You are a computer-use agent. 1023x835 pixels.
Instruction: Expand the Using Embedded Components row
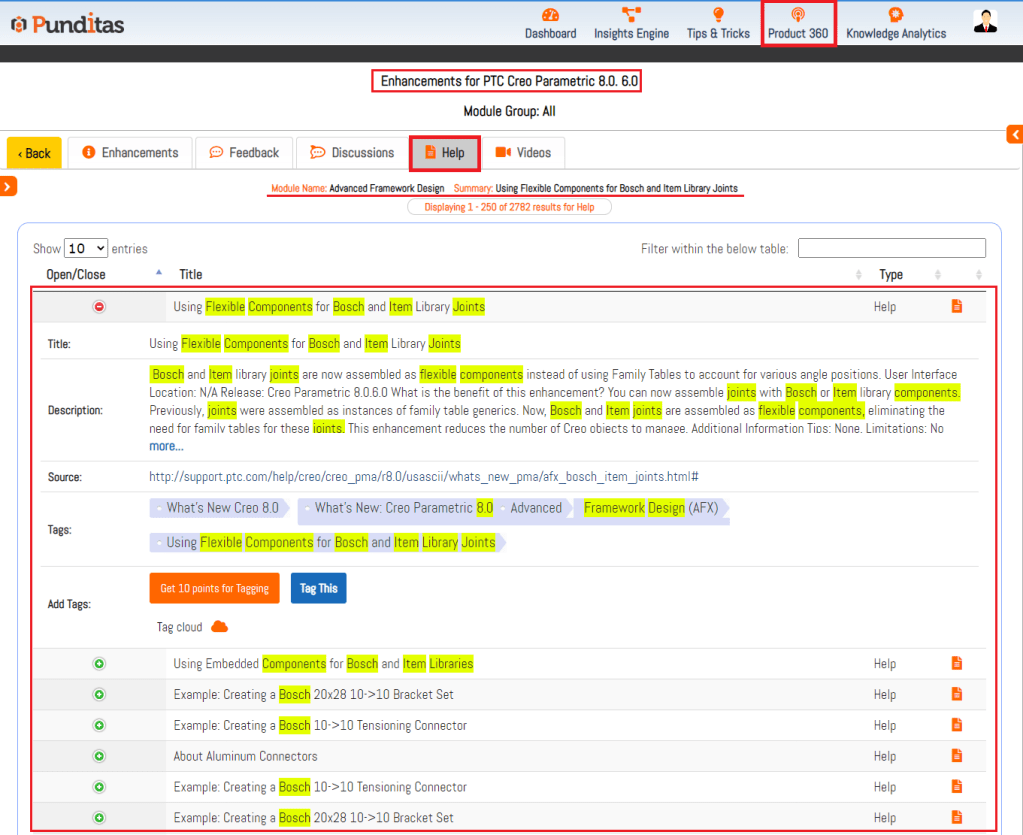pyautogui.click(x=99, y=664)
